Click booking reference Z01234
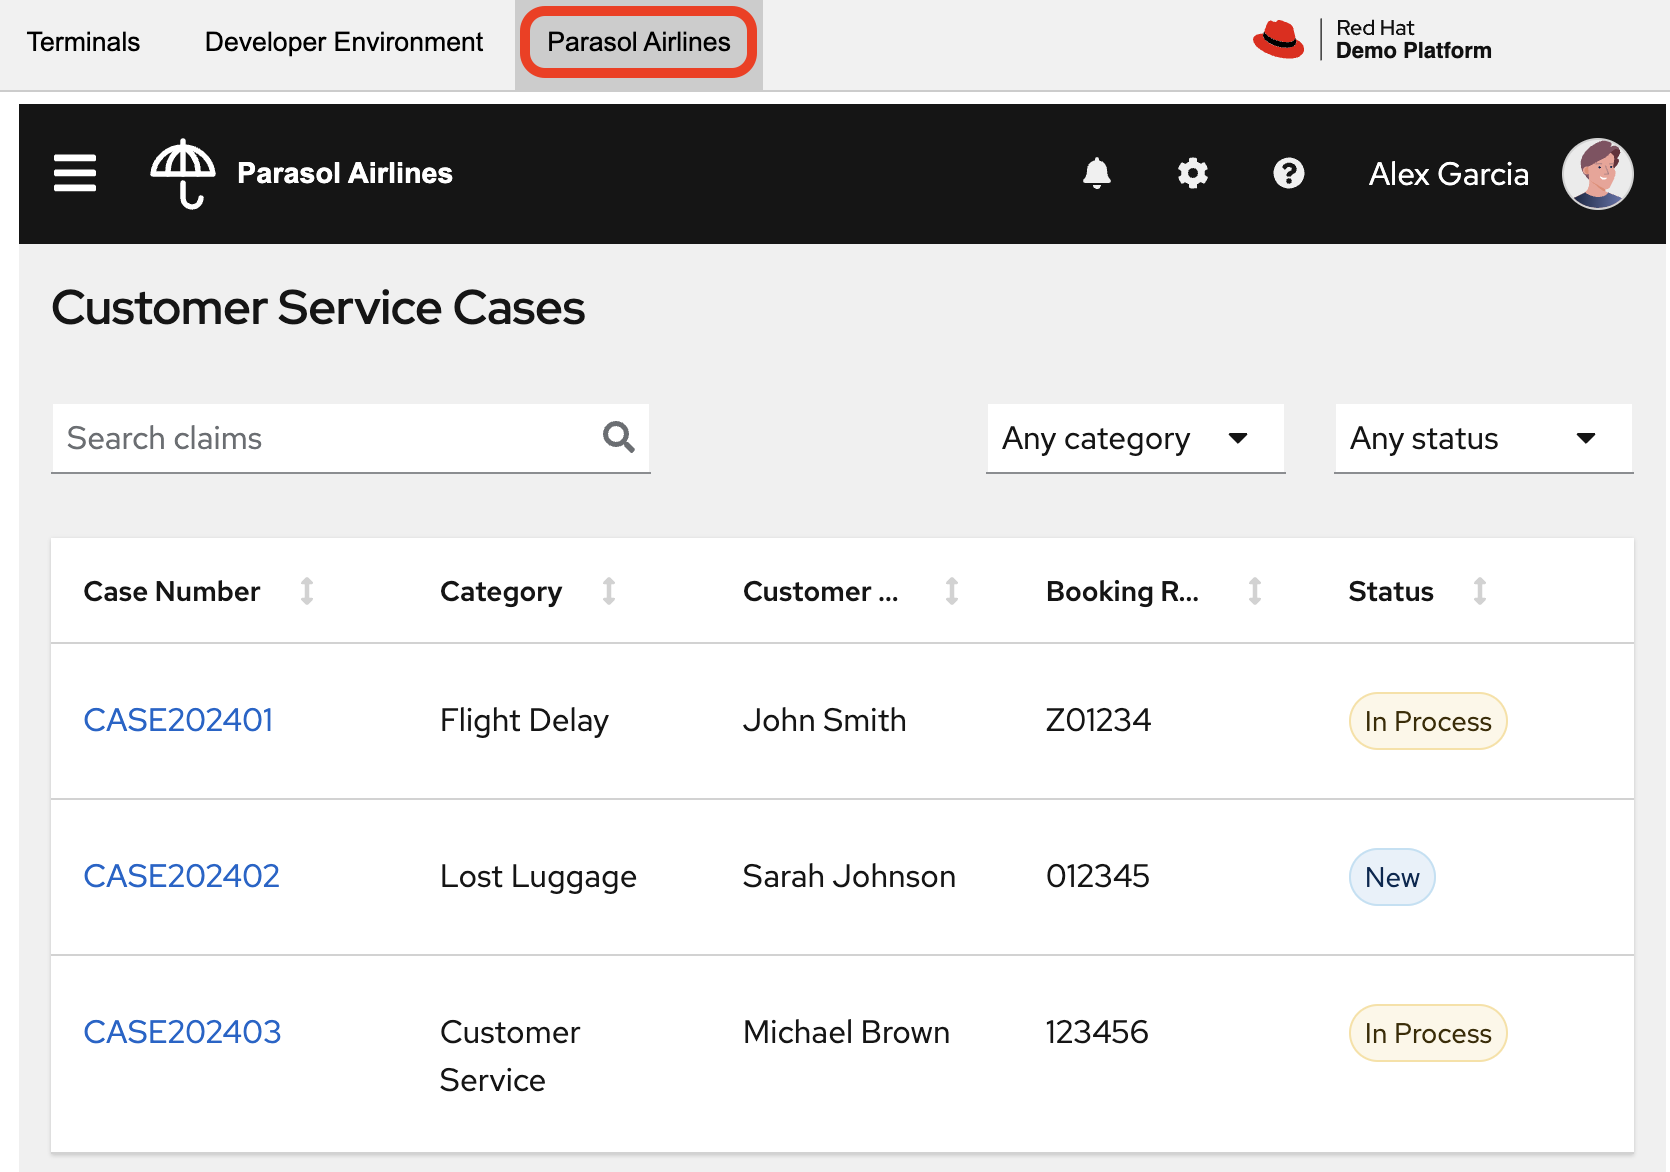This screenshot has height=1172, width=1670. coord(1098,720)
